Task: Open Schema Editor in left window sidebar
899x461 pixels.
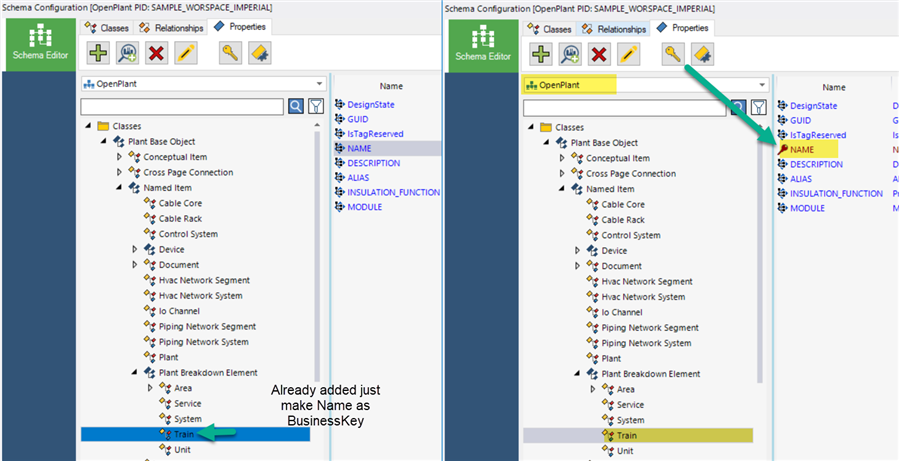Action: point(40,44)
